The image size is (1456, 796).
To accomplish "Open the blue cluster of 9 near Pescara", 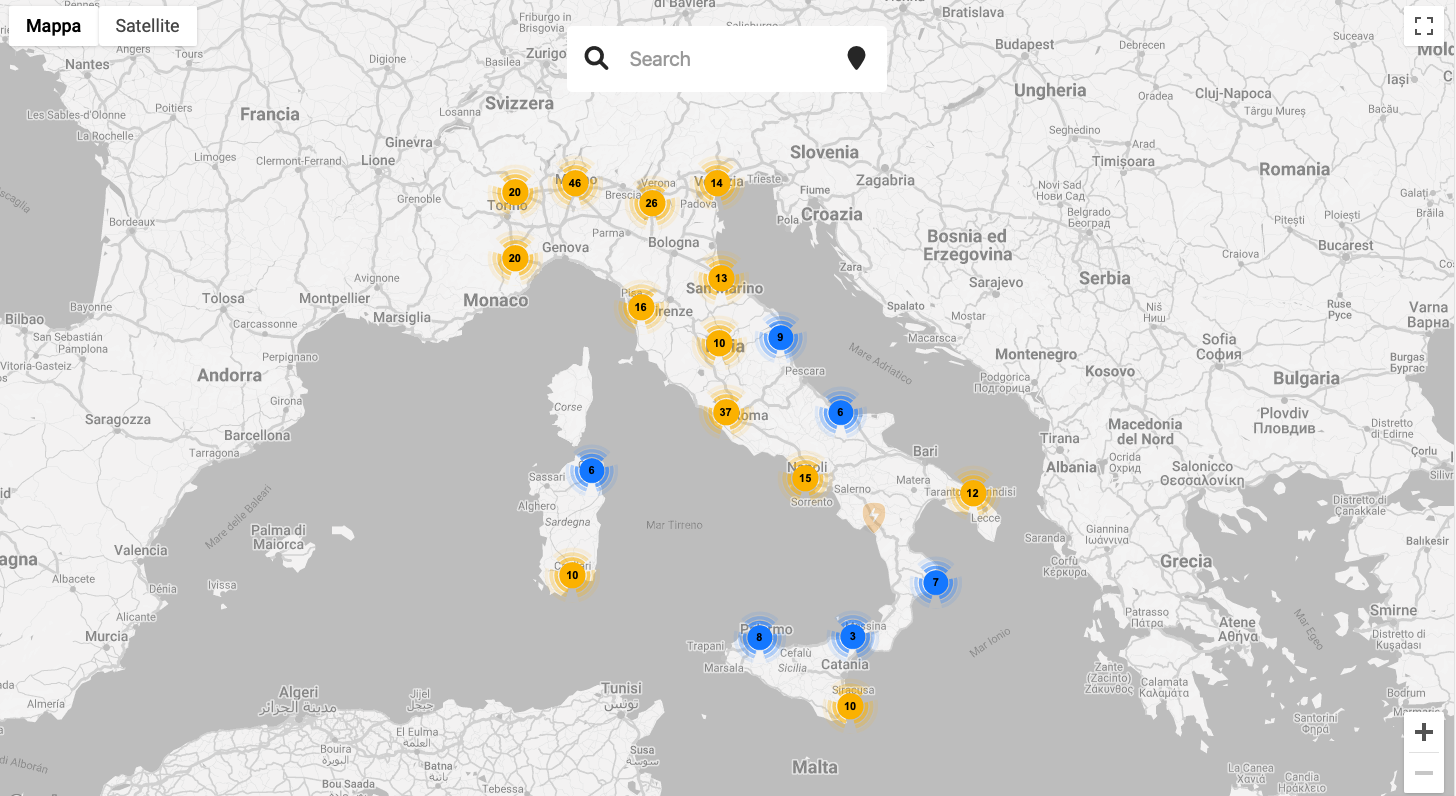I will point(780,337).
